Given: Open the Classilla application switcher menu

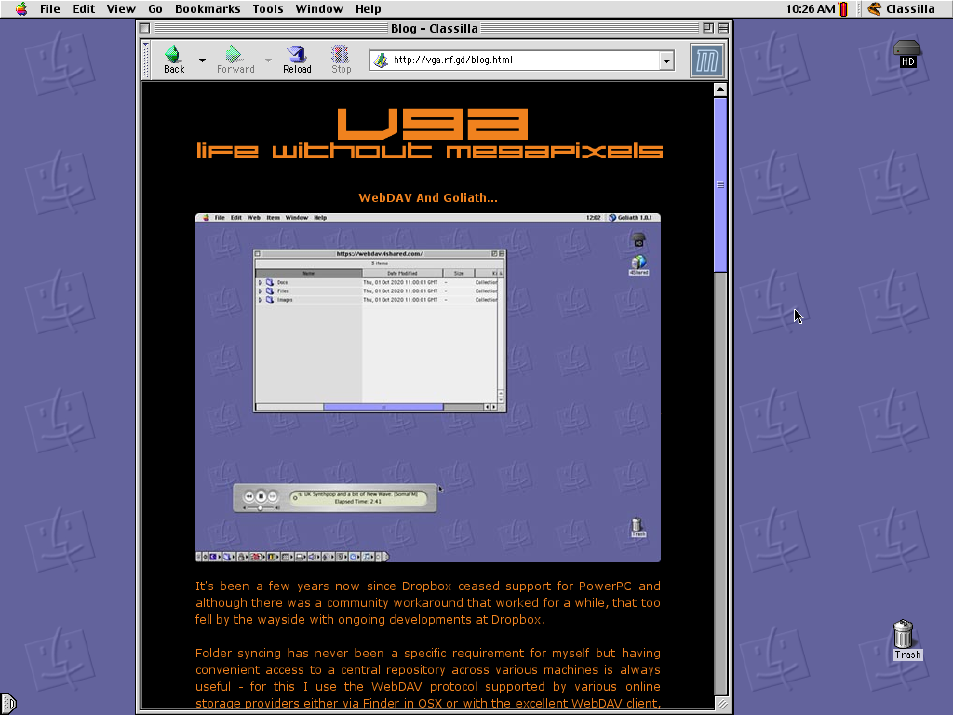Looking at the screenshot, I should click(x=901, y=9).
